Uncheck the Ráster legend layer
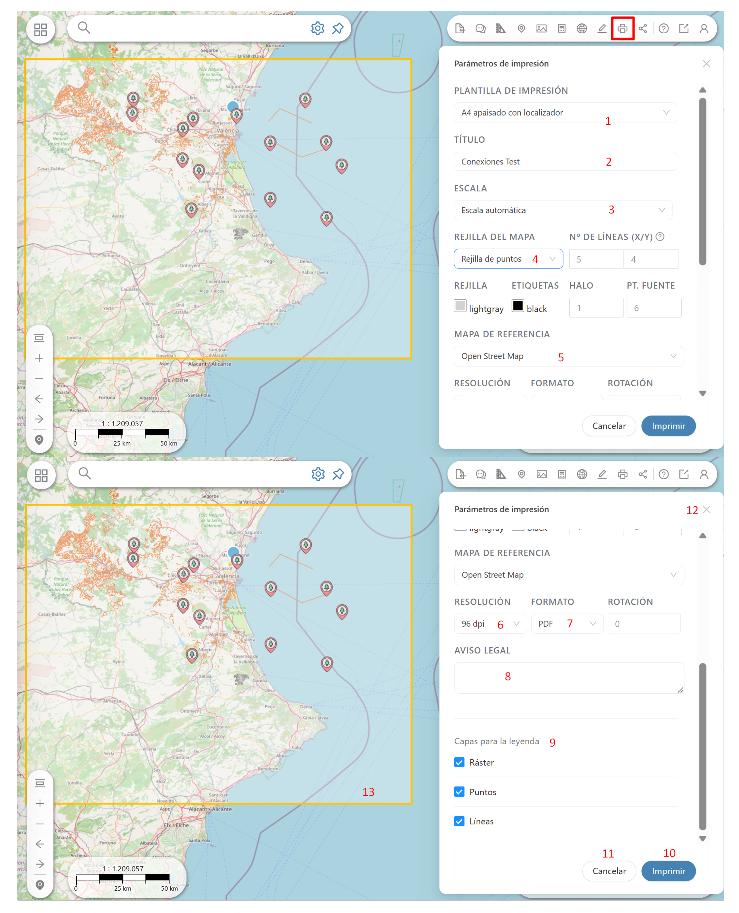This screenshot has height=913, width=739. click(459, 762)
